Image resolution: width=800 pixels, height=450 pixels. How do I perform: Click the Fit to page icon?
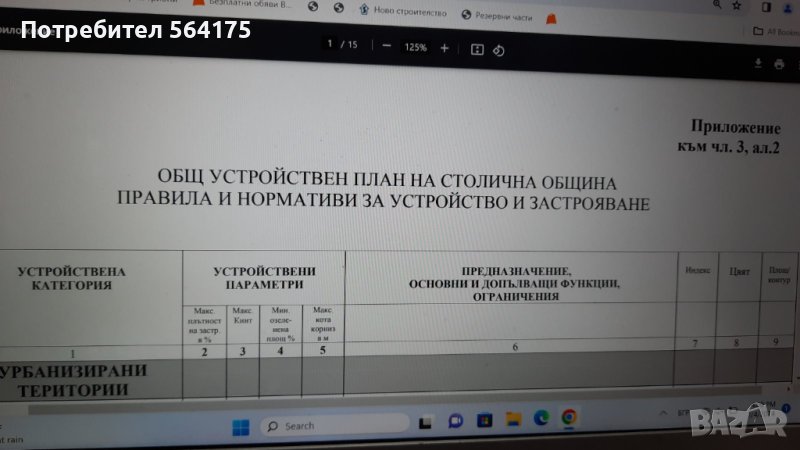(x=477, y=49)
